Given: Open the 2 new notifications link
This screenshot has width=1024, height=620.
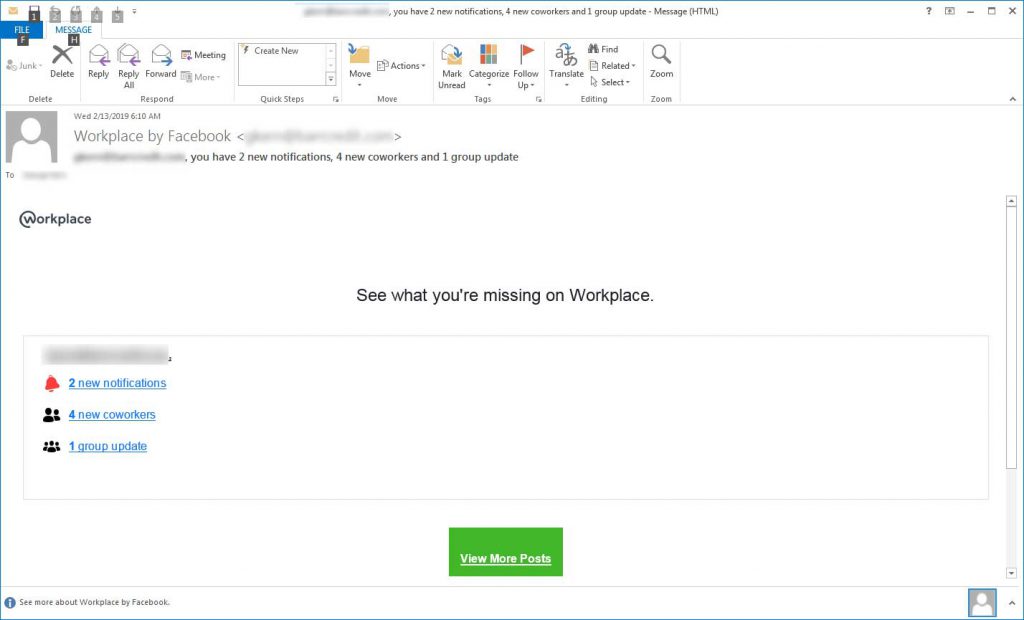Looking at the screenshot, I should click(x=116, y=383).
